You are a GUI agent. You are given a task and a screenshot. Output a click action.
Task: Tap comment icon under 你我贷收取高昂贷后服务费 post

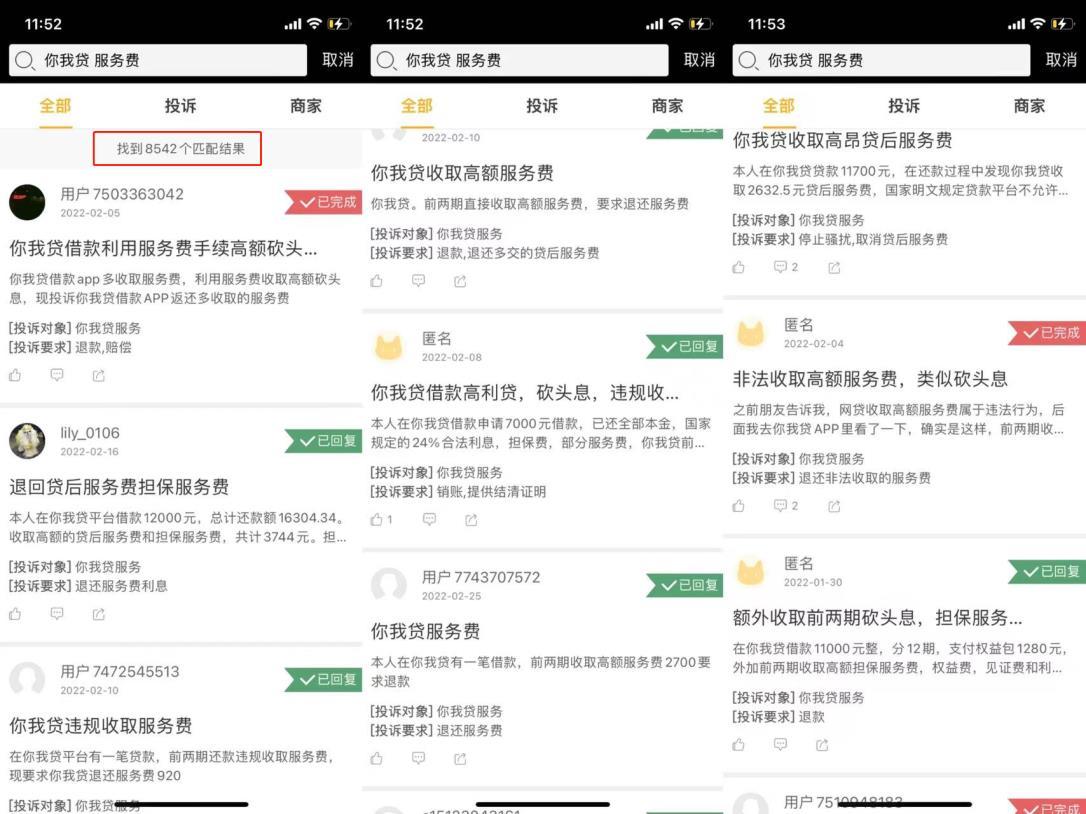tap(786, 267)
